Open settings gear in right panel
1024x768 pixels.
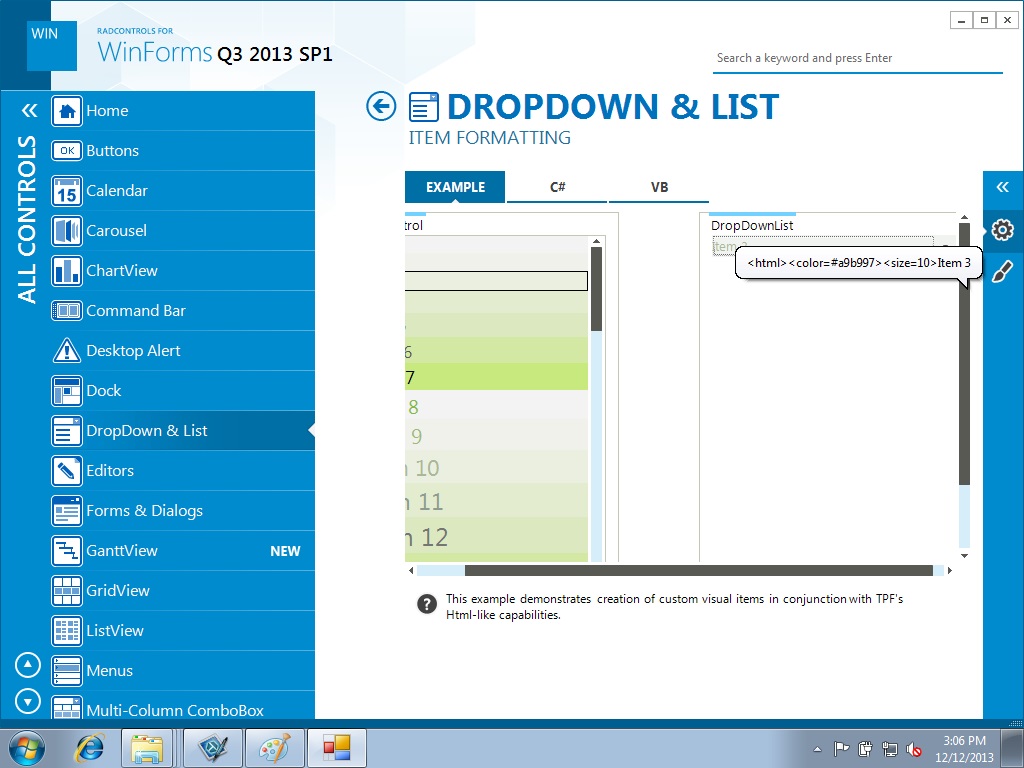[x=1002, y=230]
